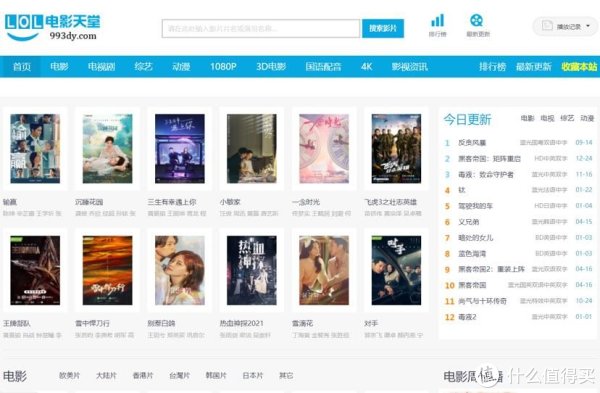This screenshot has height=393, width=600.
Task: Open the ranking bar-chart icon
Action: tap(437, 21)
